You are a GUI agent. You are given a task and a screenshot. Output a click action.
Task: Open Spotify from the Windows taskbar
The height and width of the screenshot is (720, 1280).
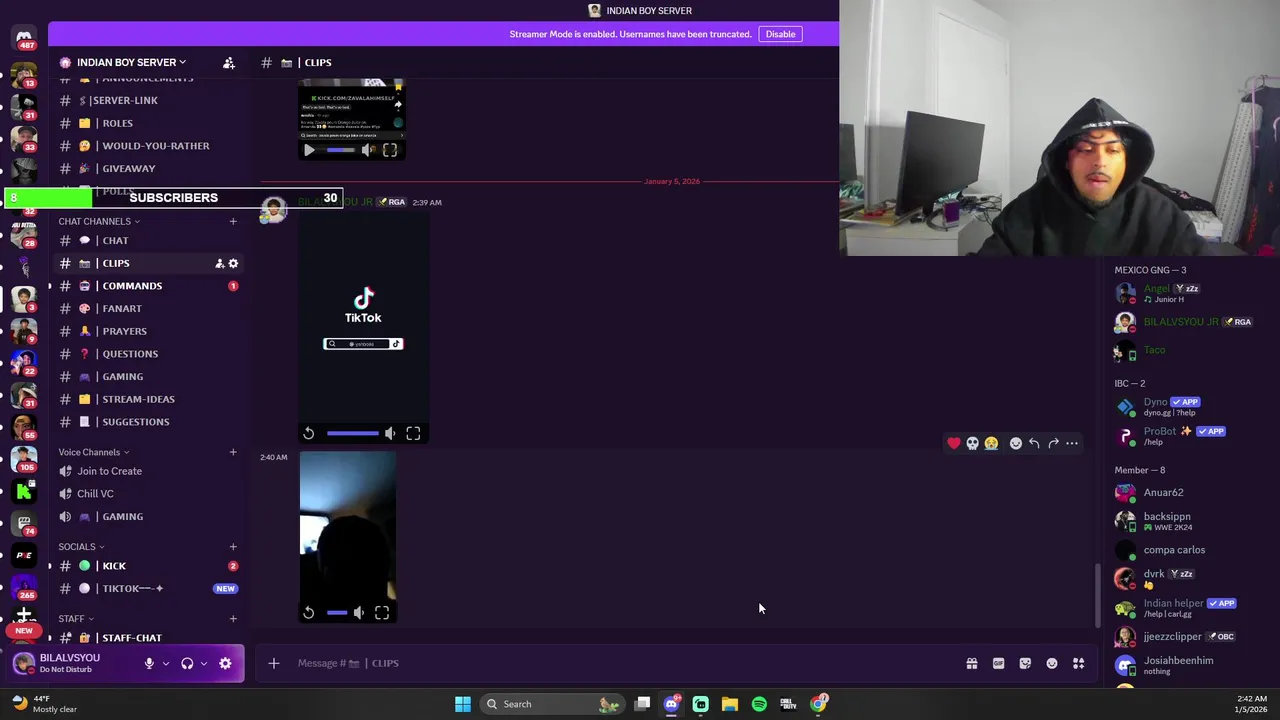click(759, 704)
